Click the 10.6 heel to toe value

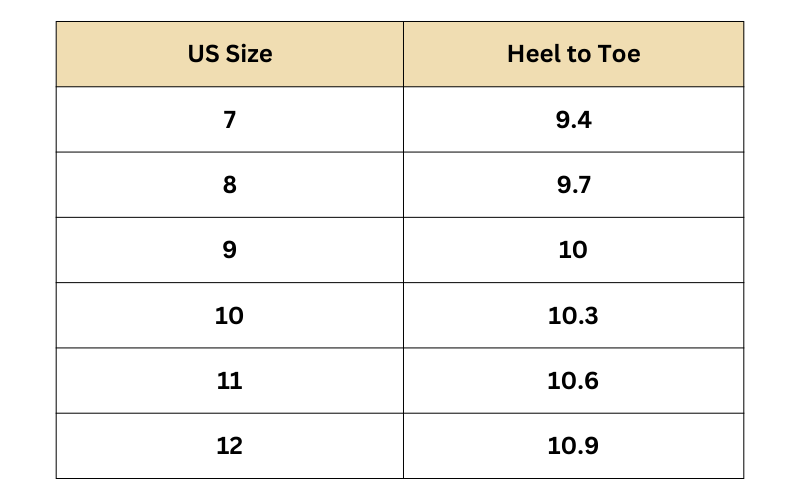click(x=573, y=381)
